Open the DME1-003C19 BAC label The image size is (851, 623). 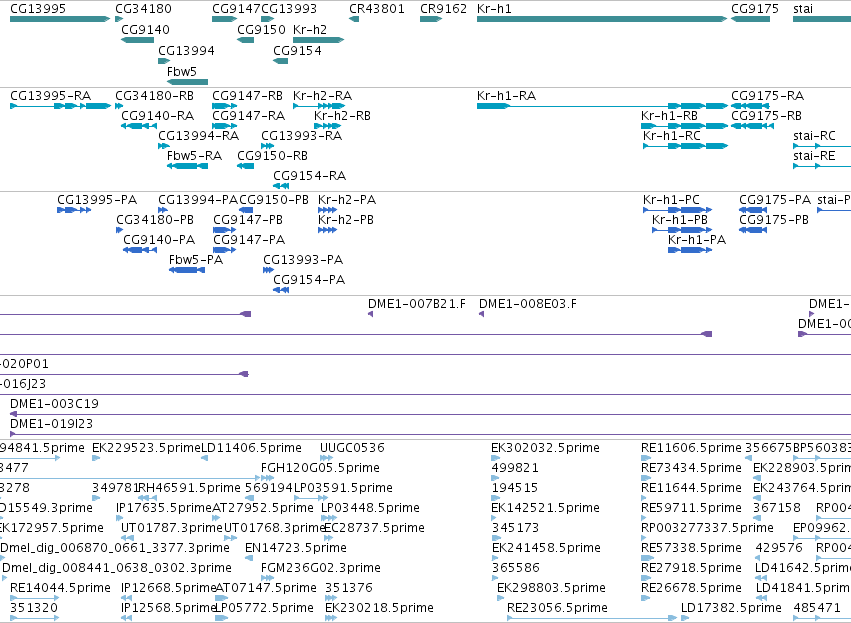click(54, 404)
